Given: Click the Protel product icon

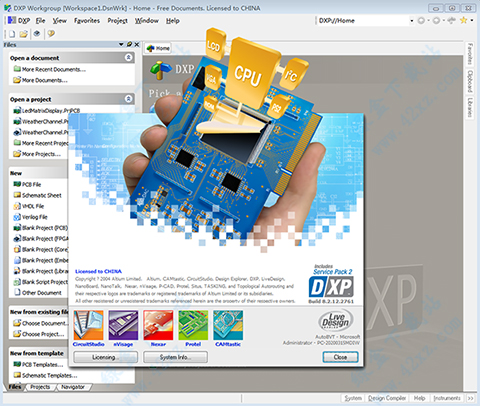Looking at the screenshot, I should click(x=193, y=325).
